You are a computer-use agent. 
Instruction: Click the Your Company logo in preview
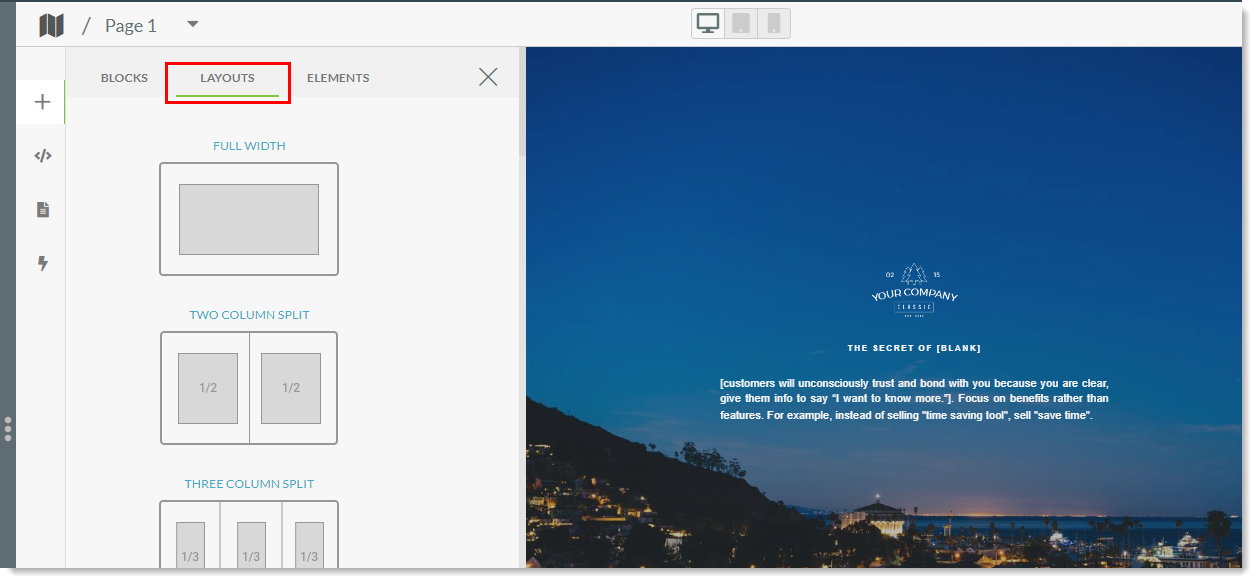(914, 290)
